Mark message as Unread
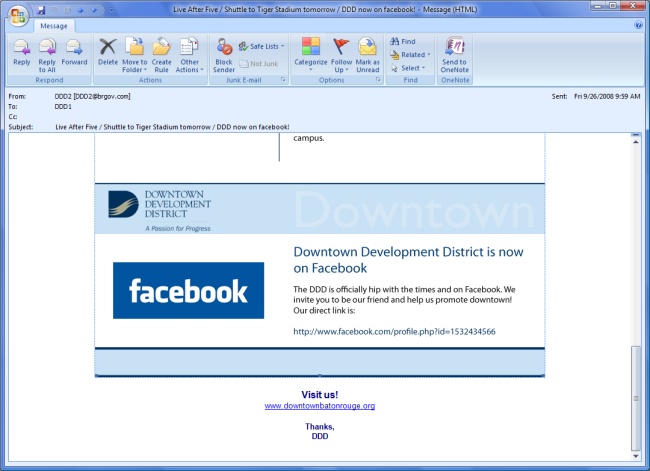Screen dimensions: 650x471 [368, 52]
